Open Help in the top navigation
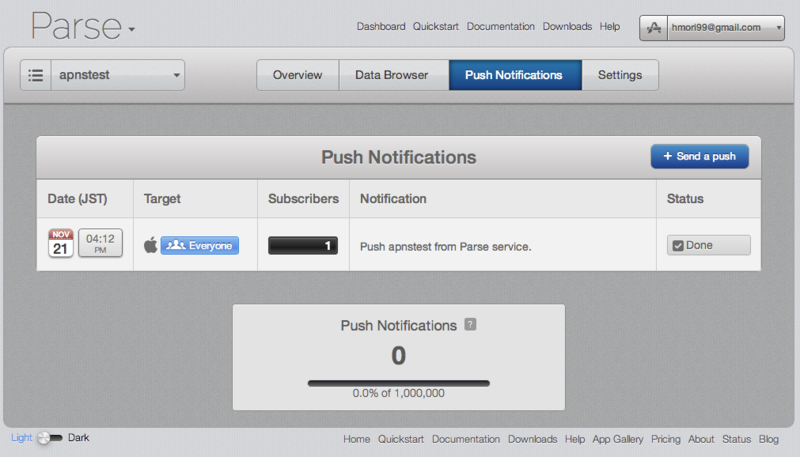The image size is (800, 457). point(609,27)
